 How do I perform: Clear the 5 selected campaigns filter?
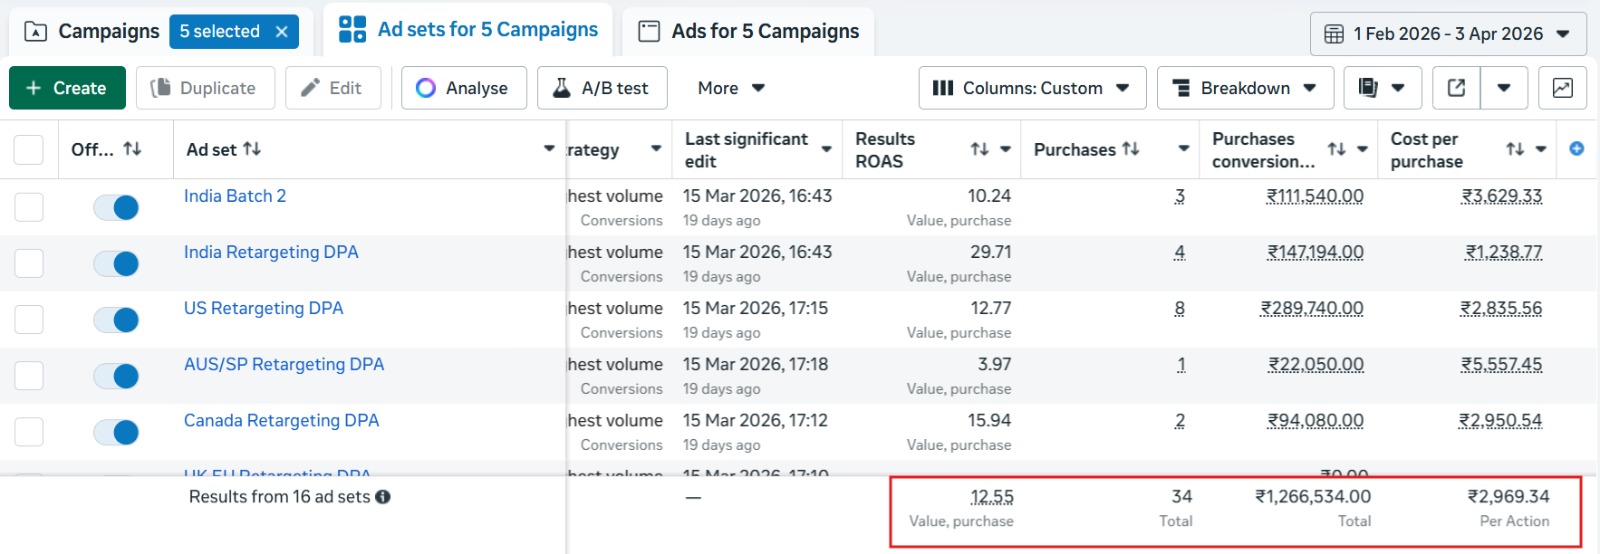click(282, 32)
